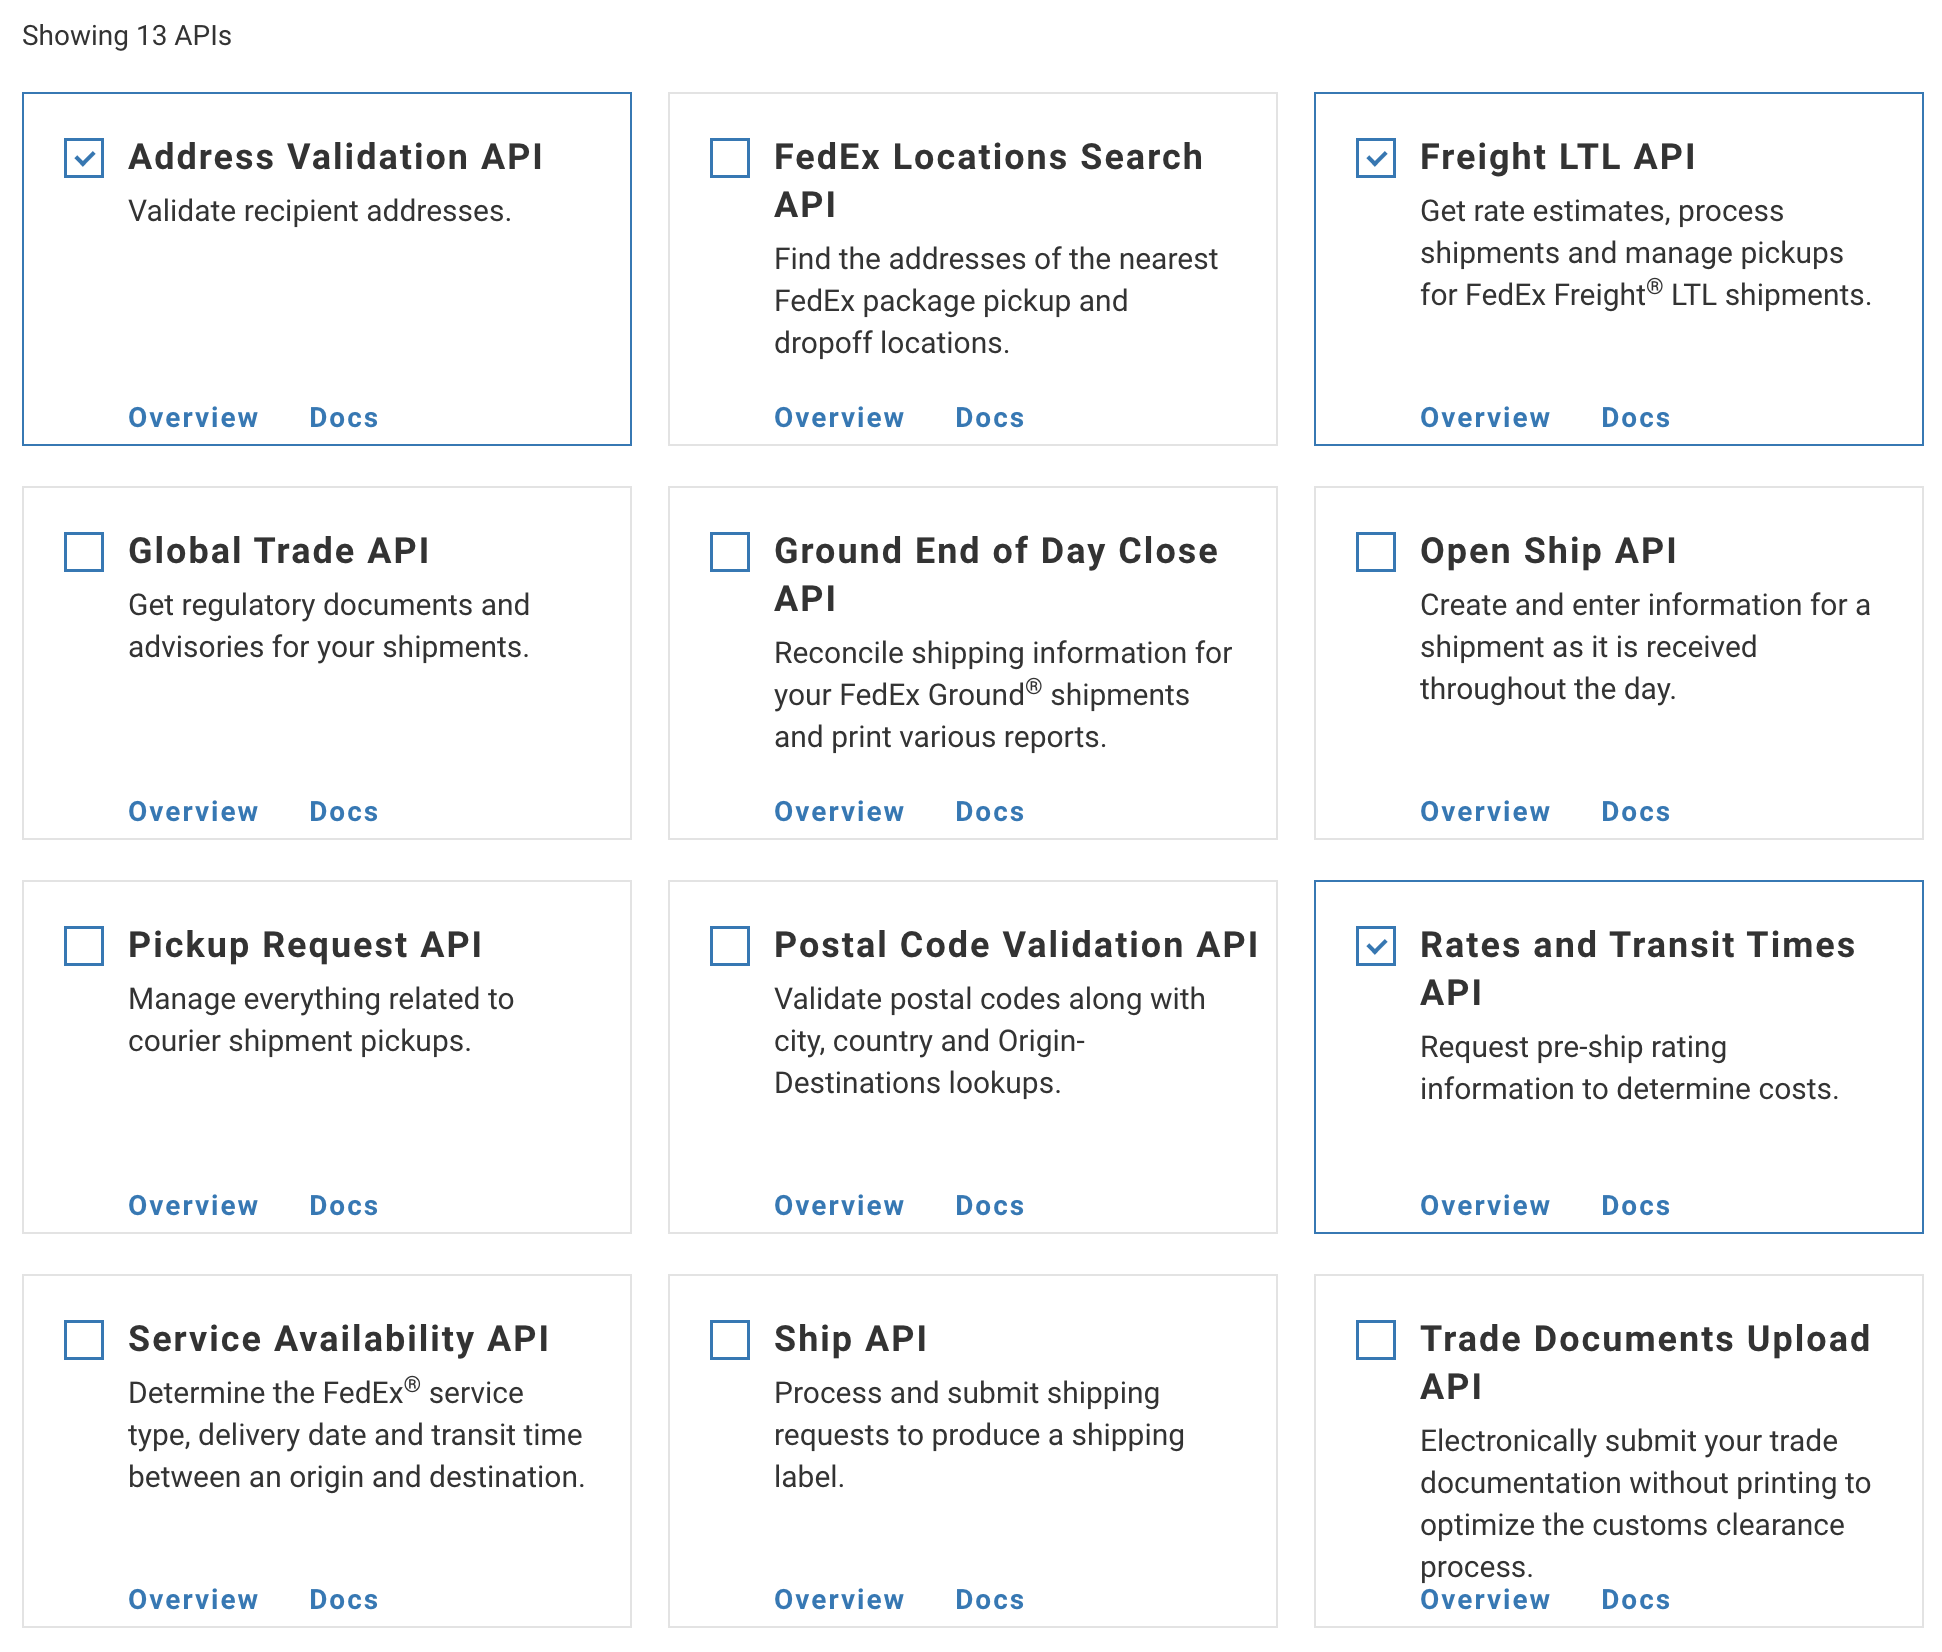Open Overview of Global Trade API
The width and height of the screenshot is (1942, 1652).
[x=193, y=812]
